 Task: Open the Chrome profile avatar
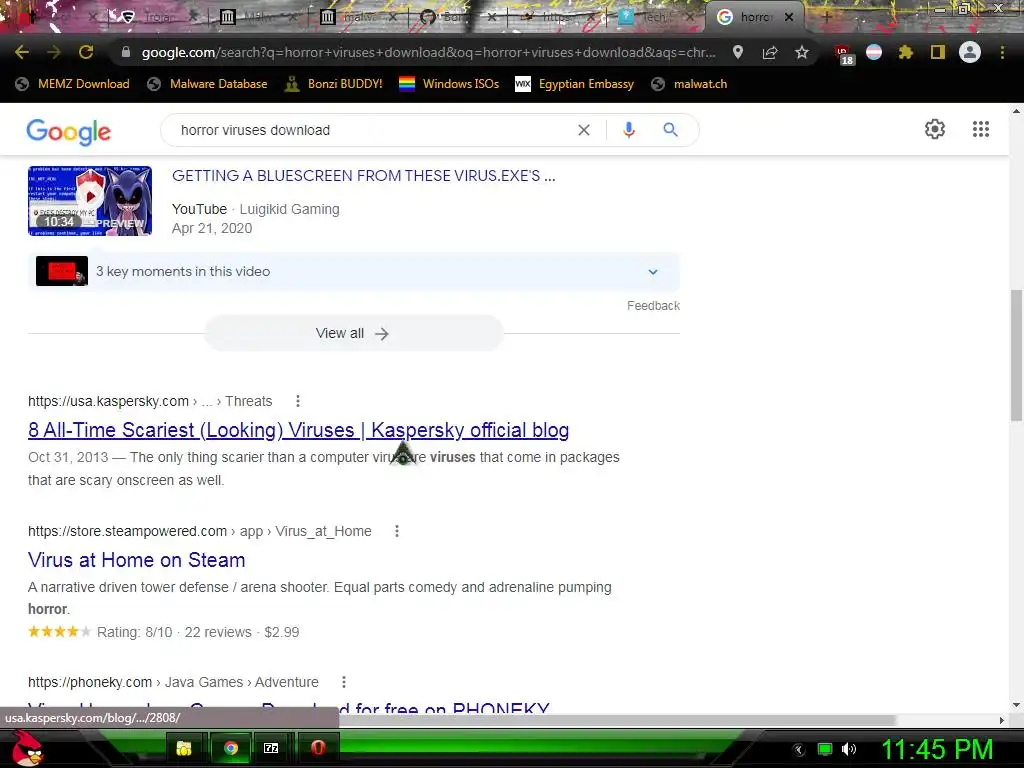(970, 52)
